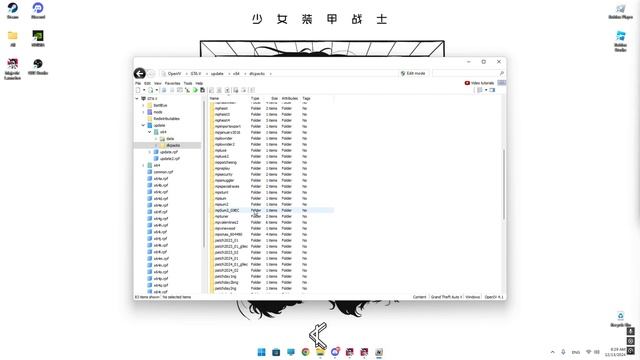Open the view options dropdown arrow

click(486, 90)
